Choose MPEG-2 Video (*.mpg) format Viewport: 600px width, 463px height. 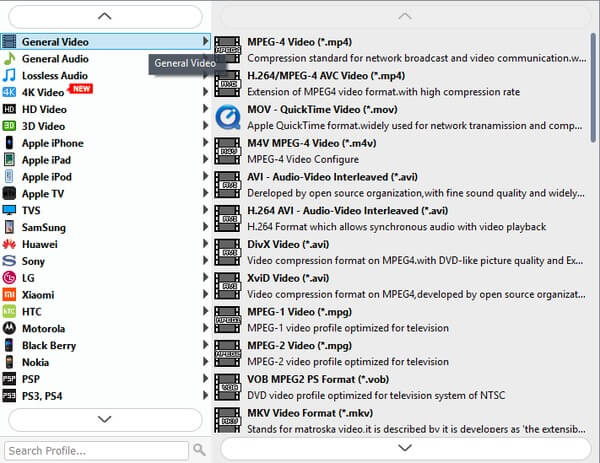click(x=401, y=353)
